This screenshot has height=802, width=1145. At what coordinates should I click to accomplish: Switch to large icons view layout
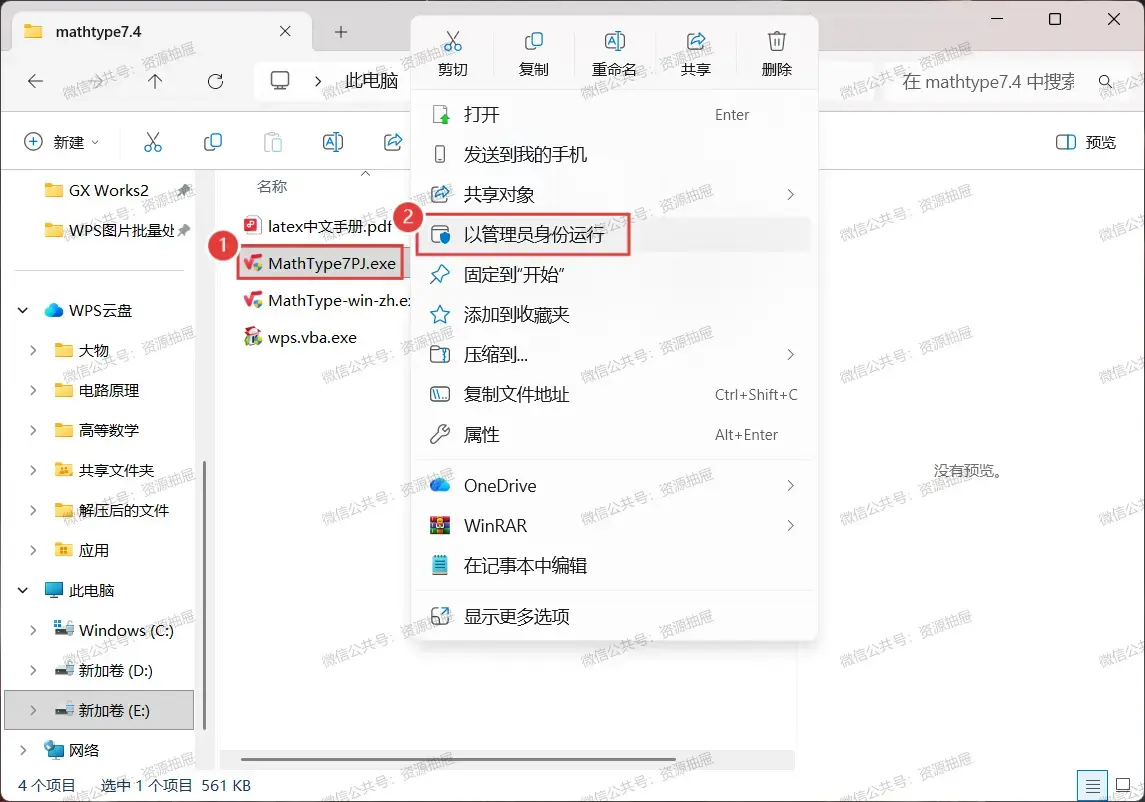(1123, 786)
